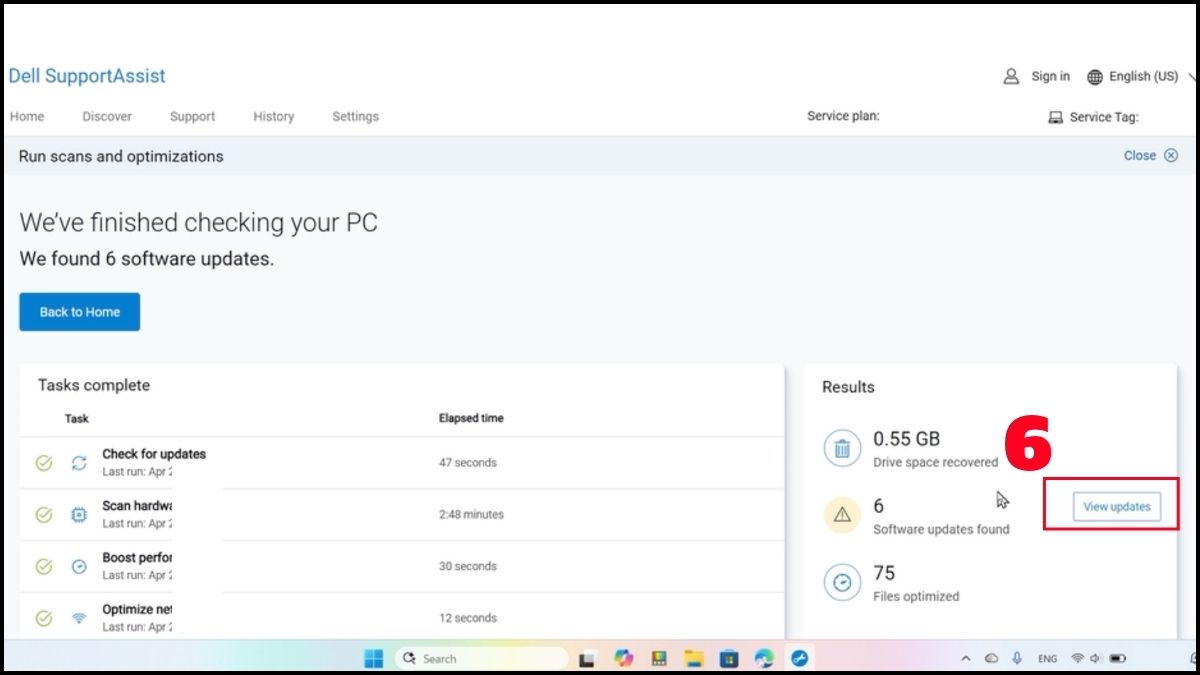The height and width of the screenshot is (675, 1200).
Task: Click the 'Files optimized' label
Action: click(916, 597)
